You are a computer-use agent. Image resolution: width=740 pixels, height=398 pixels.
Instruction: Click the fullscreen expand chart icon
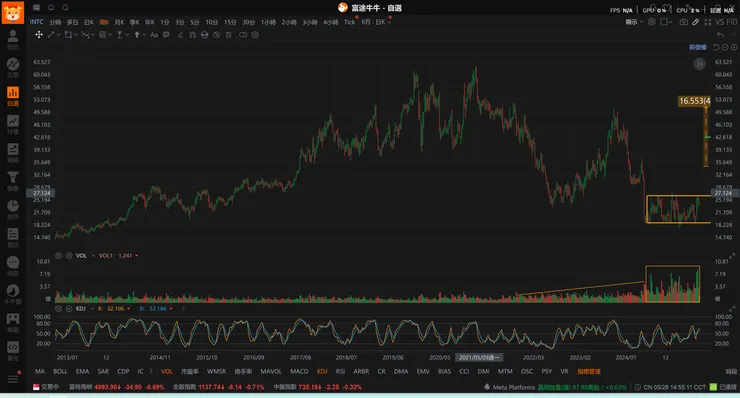(707, 22)
